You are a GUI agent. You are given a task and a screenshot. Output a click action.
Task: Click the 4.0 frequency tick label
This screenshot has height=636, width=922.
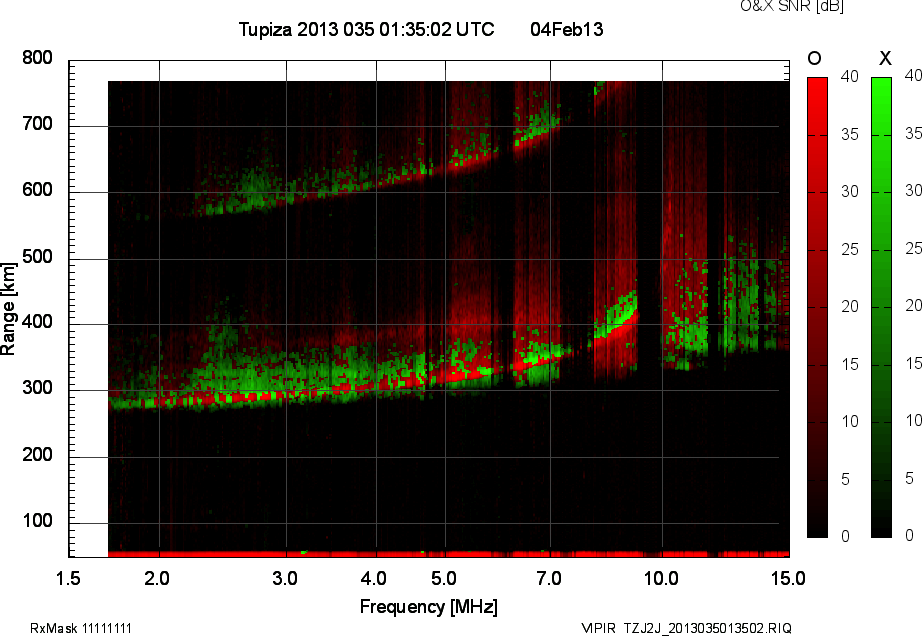(x=374, y=578)
